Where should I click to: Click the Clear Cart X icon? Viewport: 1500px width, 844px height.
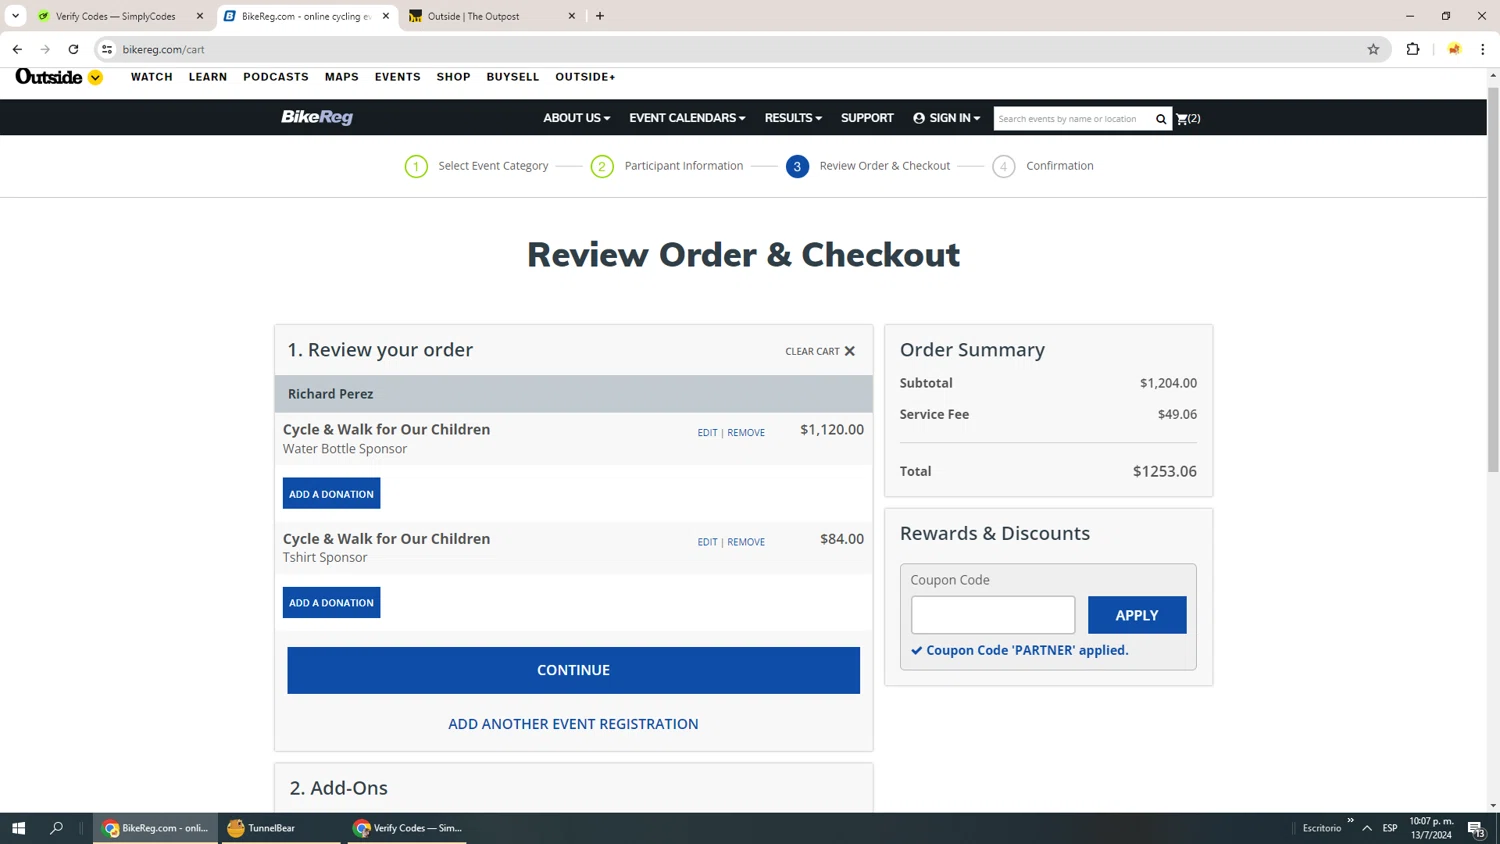click(849, 351)
